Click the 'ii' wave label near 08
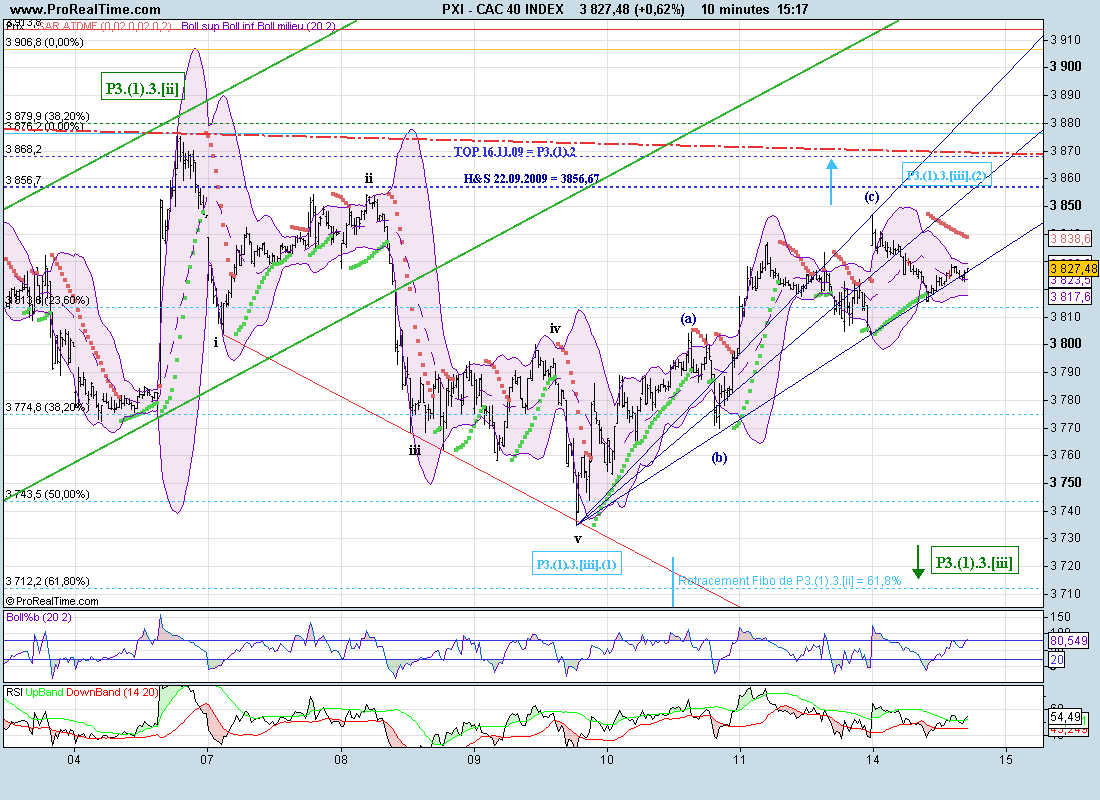This screenshot has width=1100, height=800. 368,178
